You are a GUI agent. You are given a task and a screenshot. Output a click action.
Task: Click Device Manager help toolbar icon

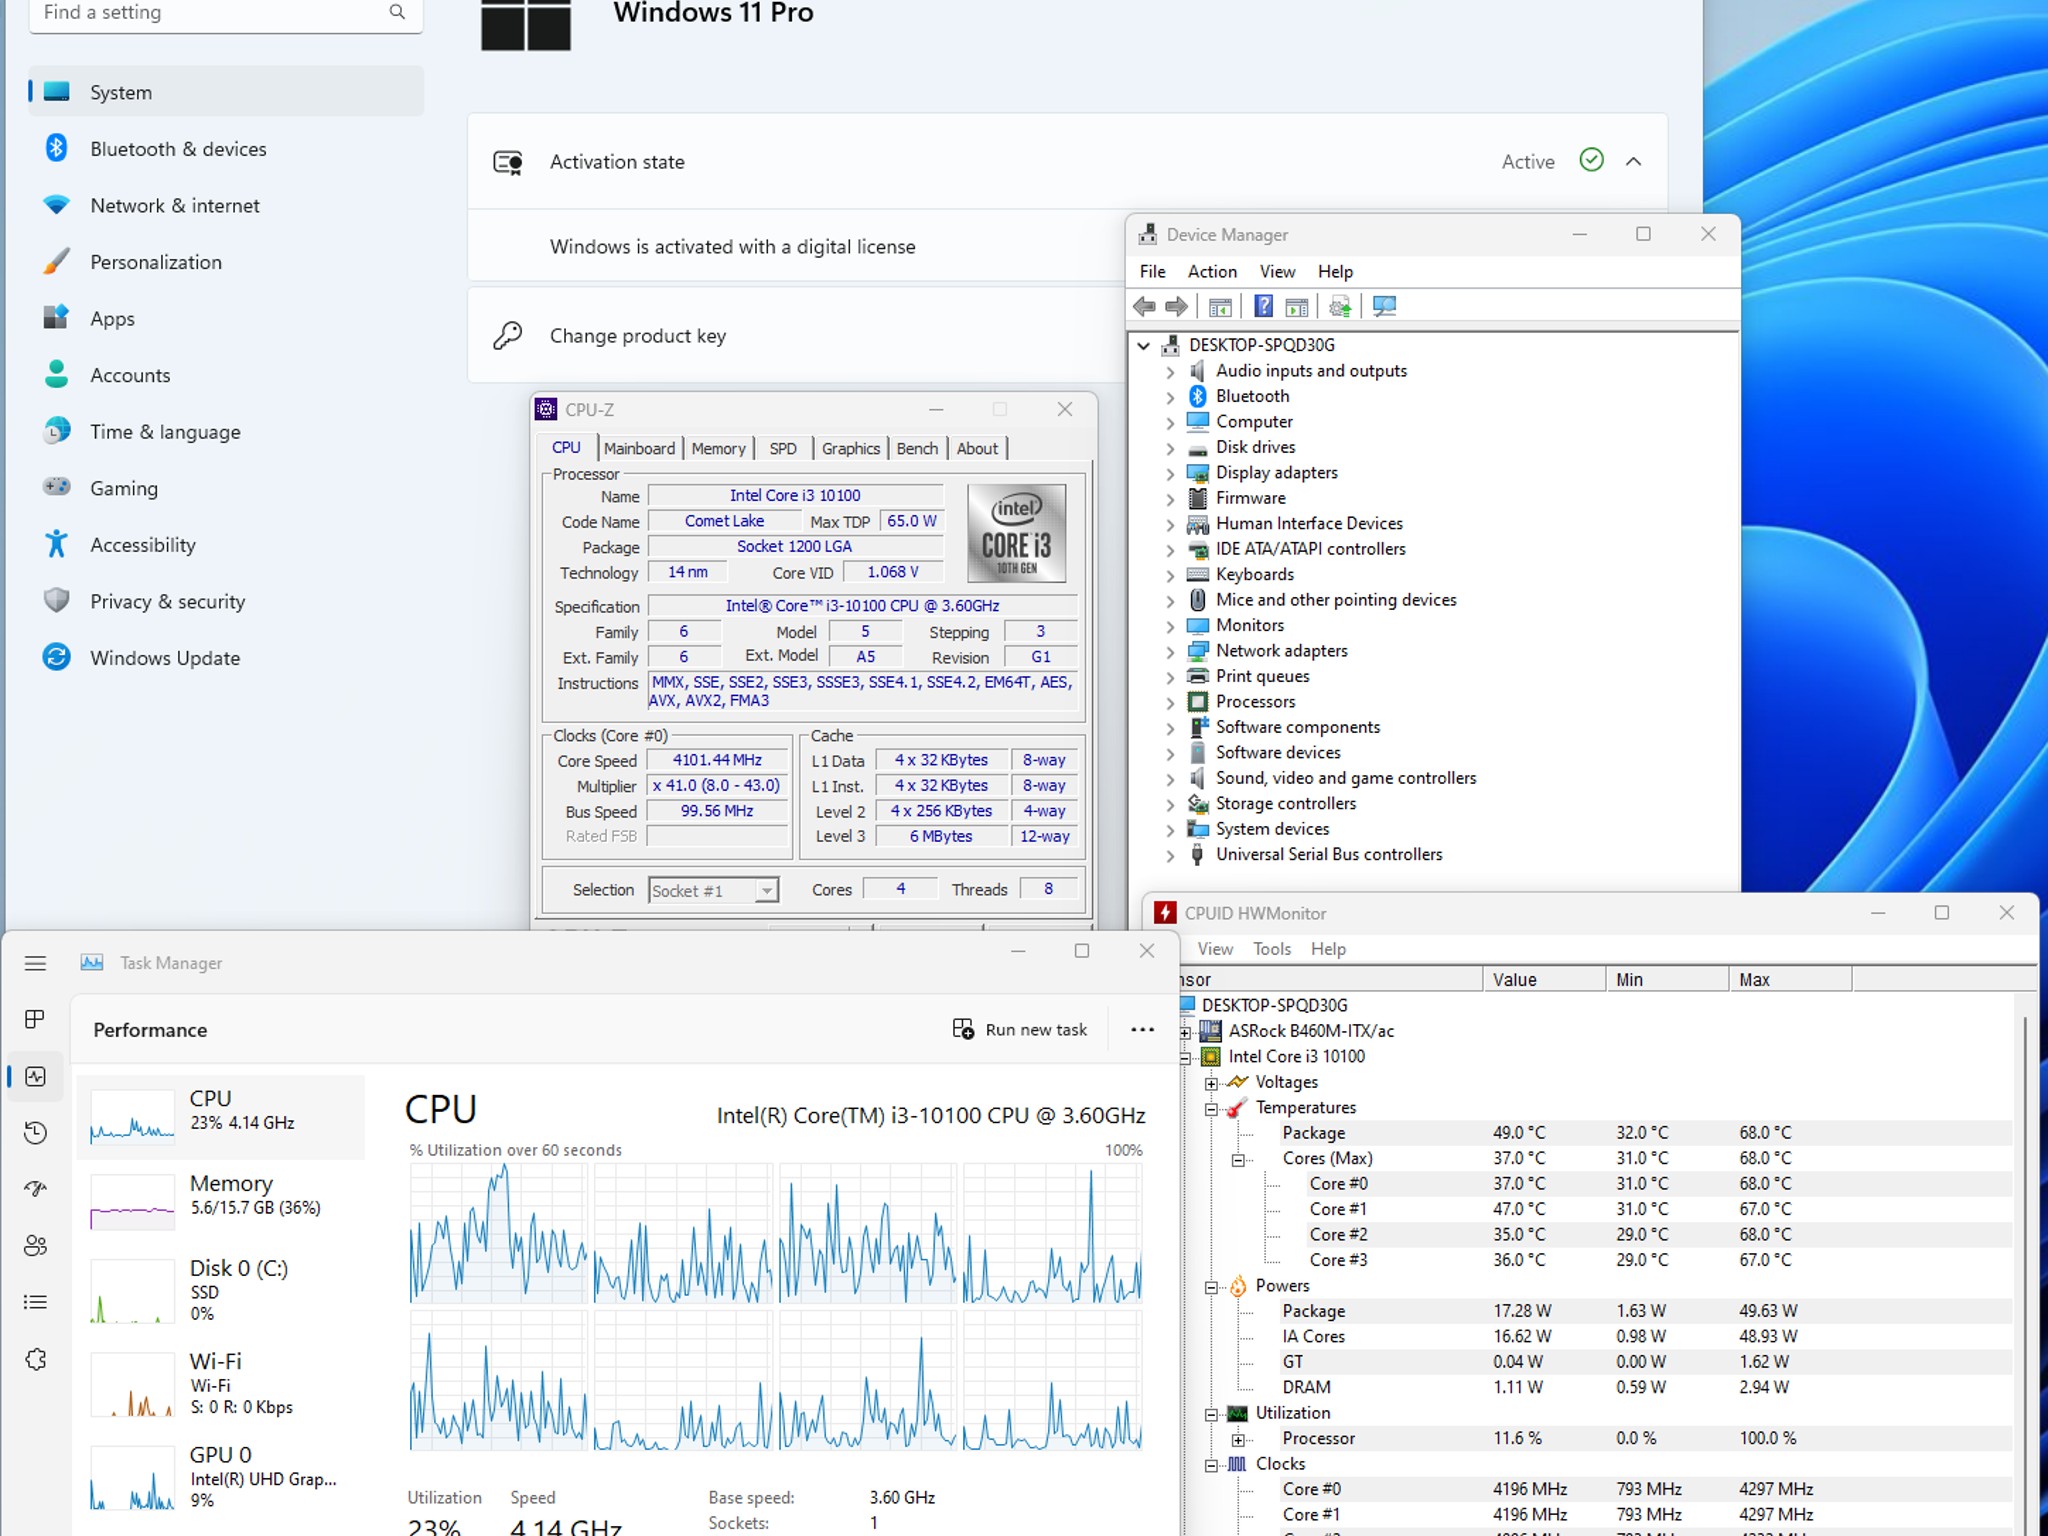[1263, 307]
